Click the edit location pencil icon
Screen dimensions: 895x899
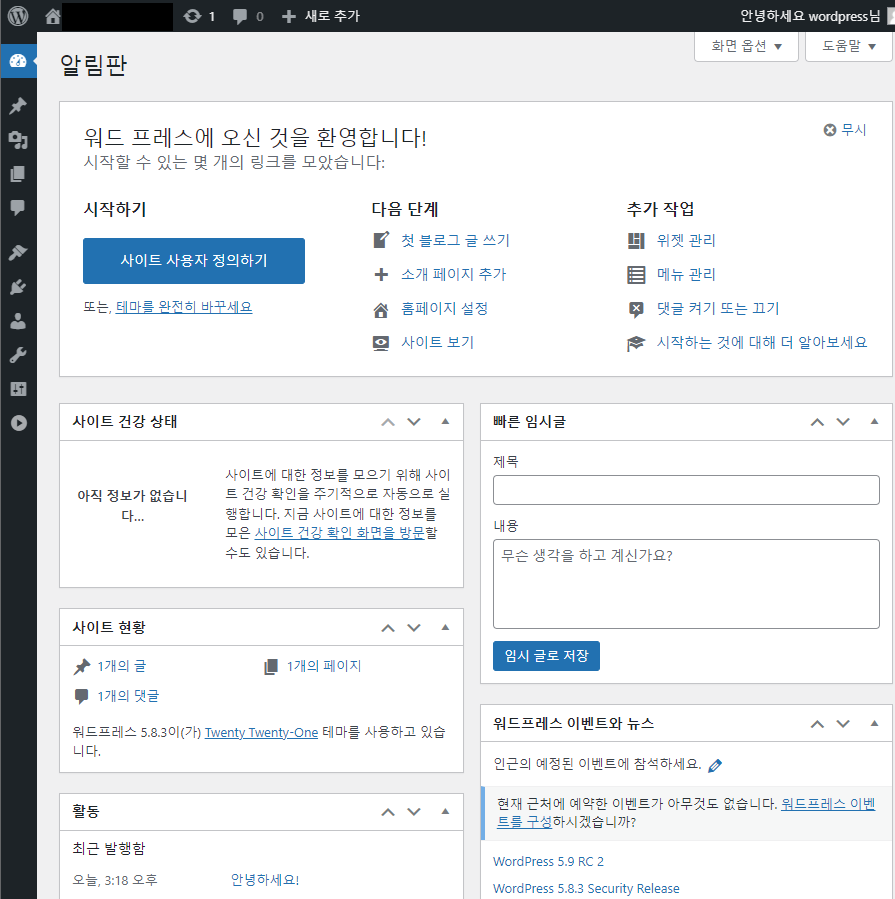click(715, 765)
